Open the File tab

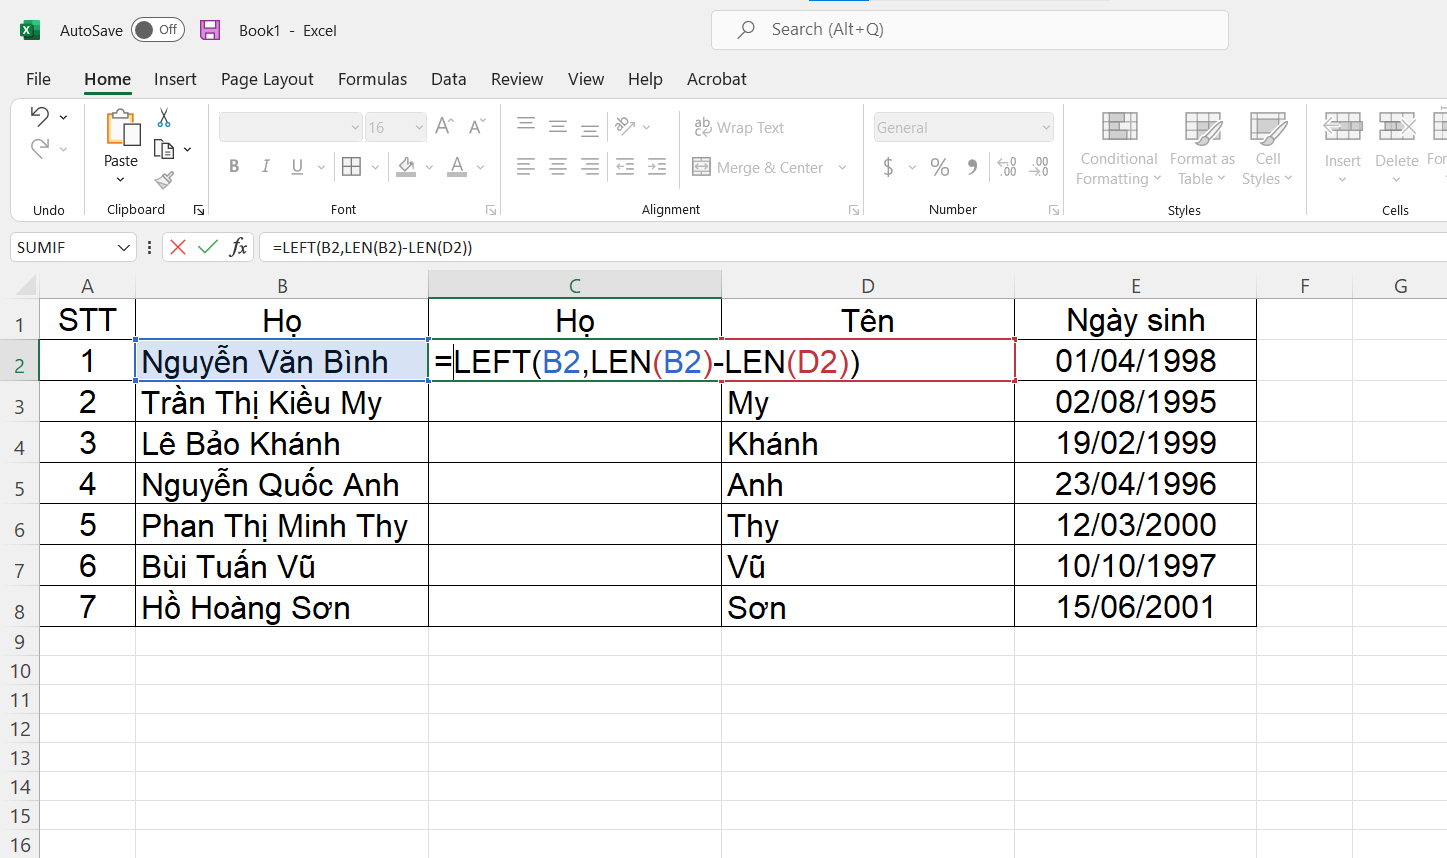coord(38,79)
